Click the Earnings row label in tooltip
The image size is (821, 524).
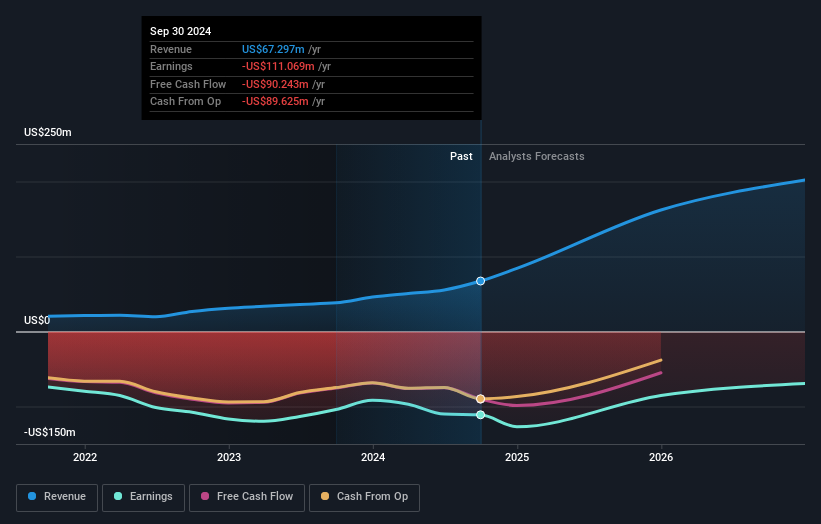pyautogui.click(x=171, y=66)
